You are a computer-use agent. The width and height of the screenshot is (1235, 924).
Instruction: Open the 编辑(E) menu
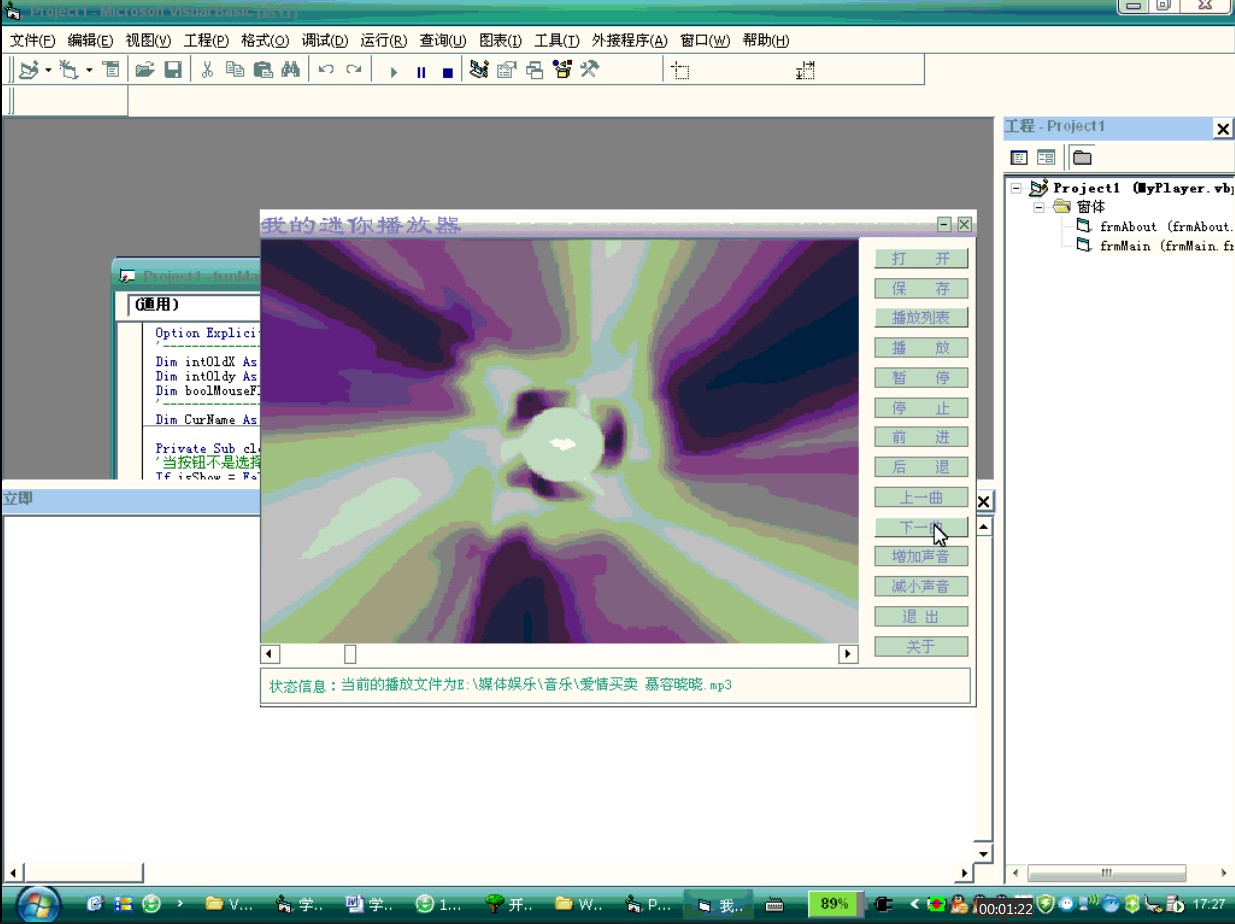[91, 41]
